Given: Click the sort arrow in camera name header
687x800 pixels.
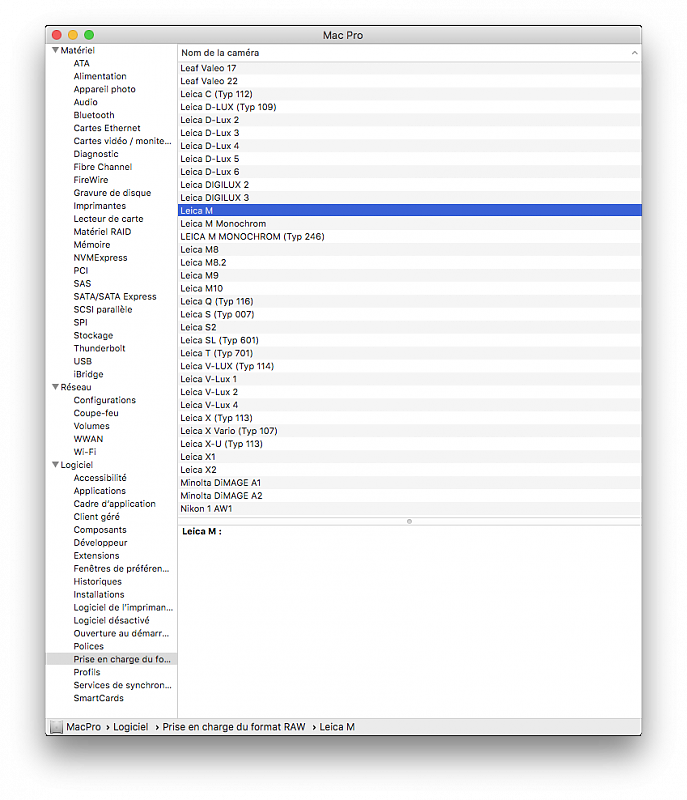Looking at the screenshot, I should (x=634, y=52).
